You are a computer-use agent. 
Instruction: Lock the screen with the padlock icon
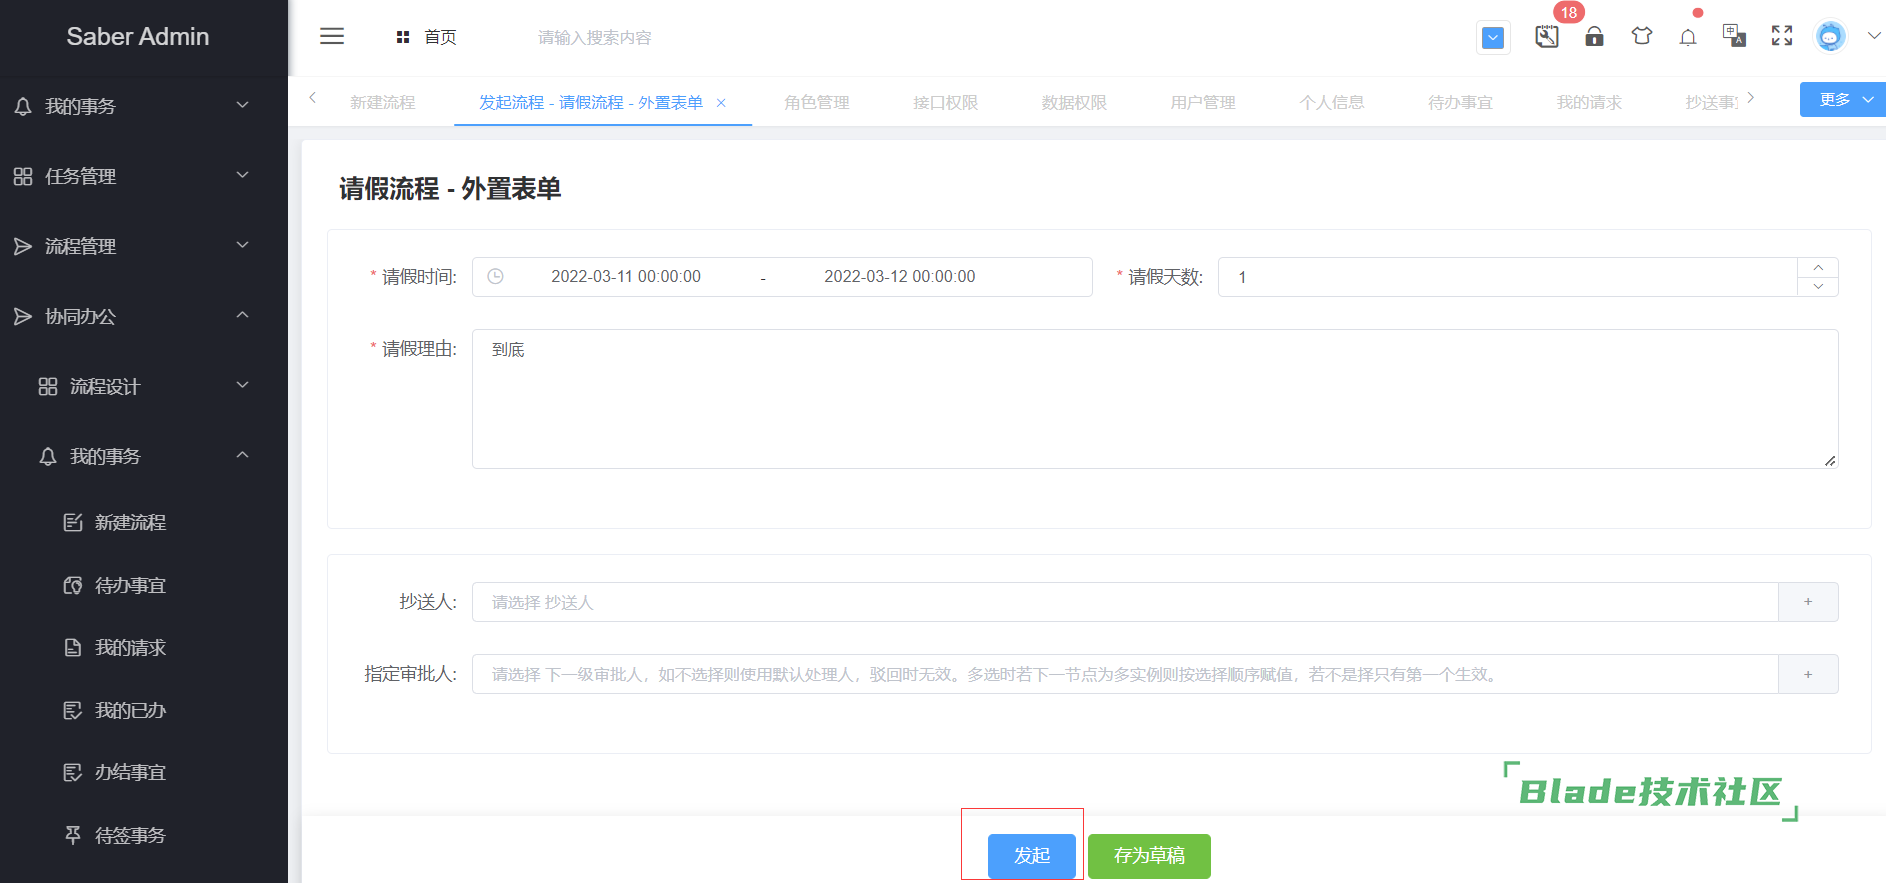point(1594,37)
